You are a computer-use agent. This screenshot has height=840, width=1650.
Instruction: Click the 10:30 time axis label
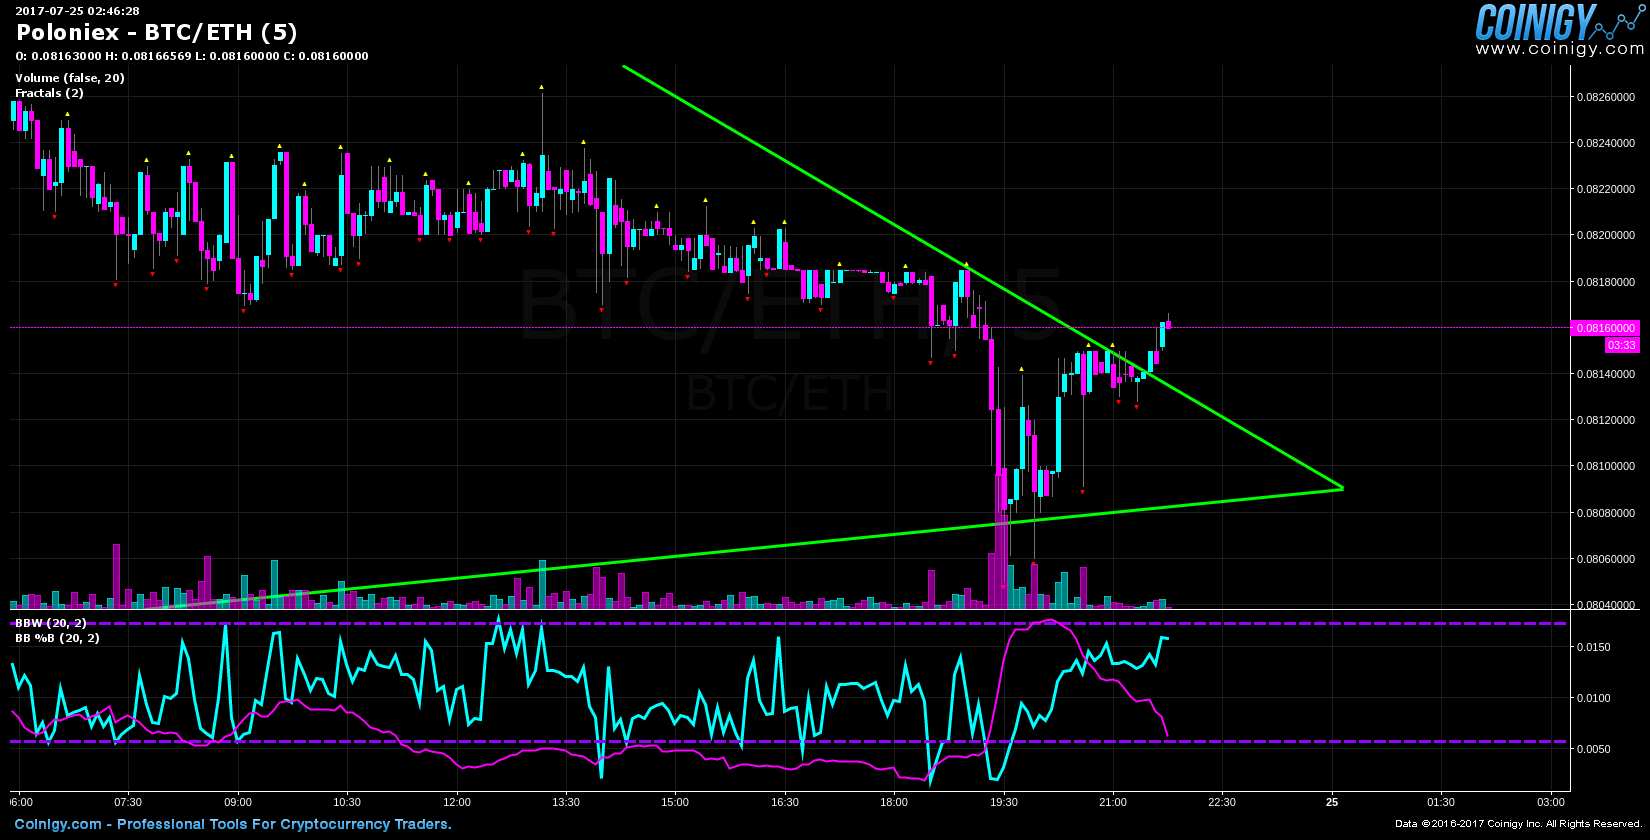pyautogui.click(x=346, y=802)
